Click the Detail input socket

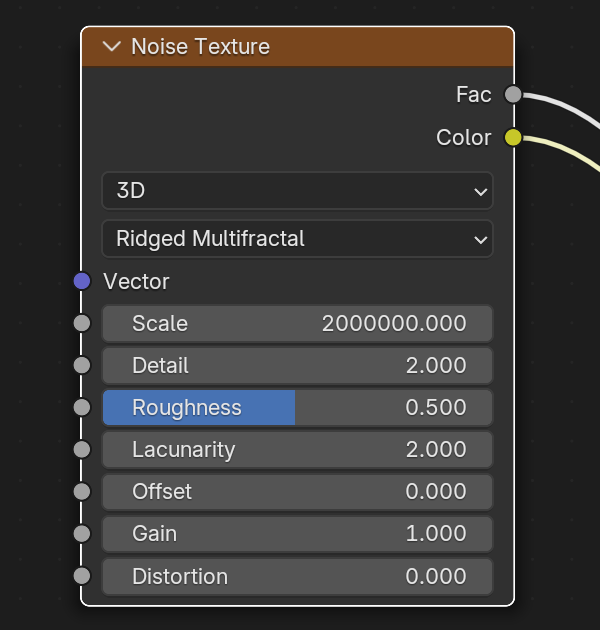tap(82, 365)
